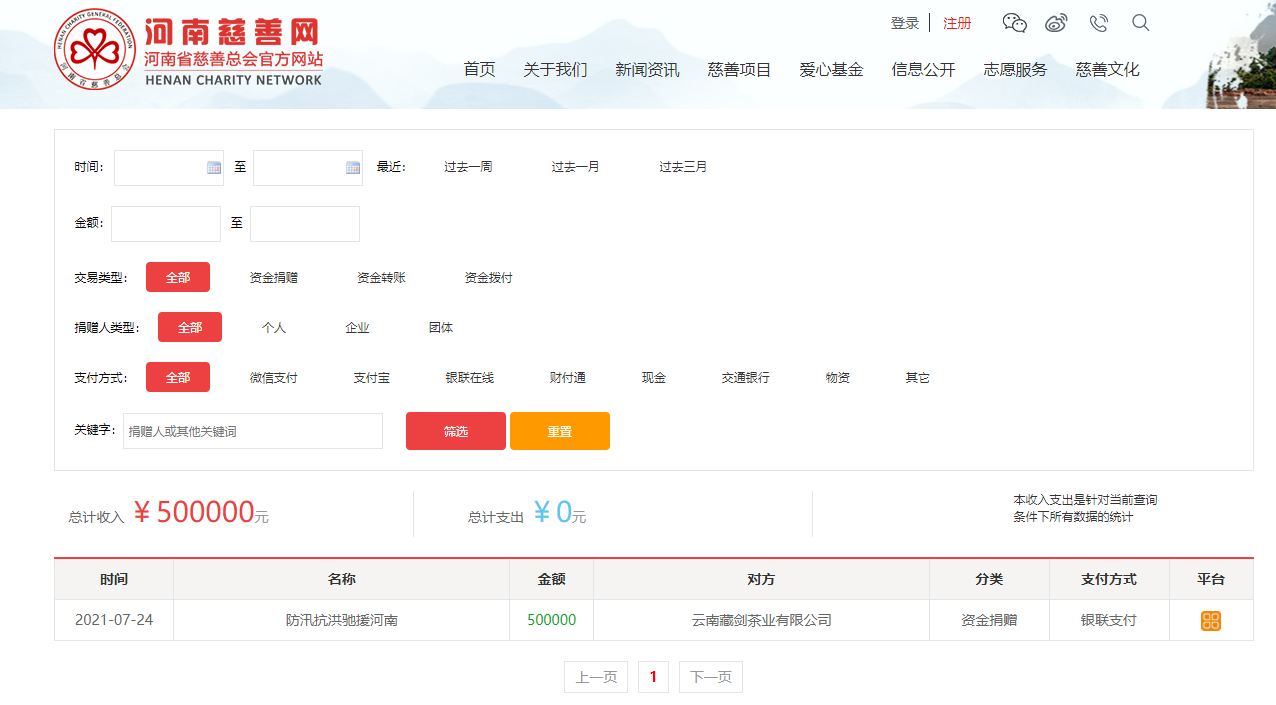The height and width of the screenshot is (705, 1276).
Task: Click the phone contact icon
Action: [1098, 23]
